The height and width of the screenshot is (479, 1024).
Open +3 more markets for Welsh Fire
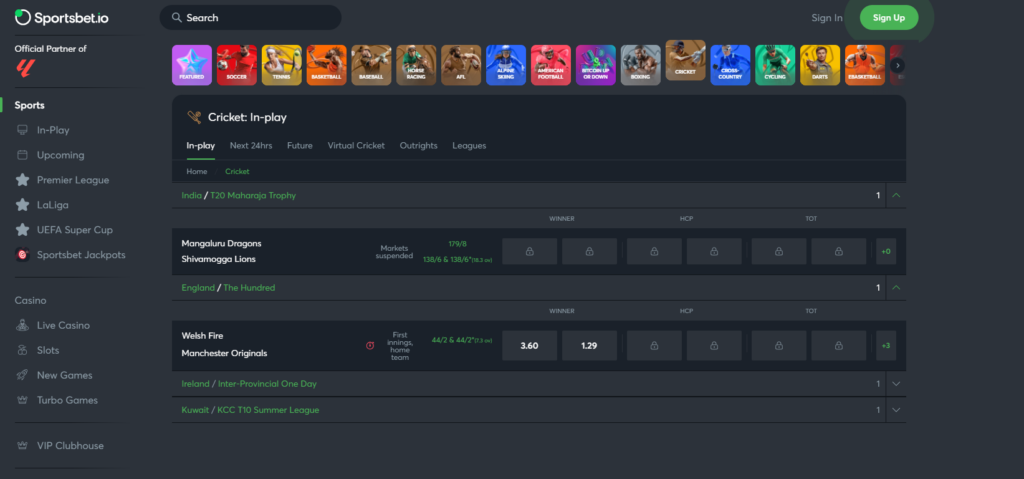coord(886,346)
